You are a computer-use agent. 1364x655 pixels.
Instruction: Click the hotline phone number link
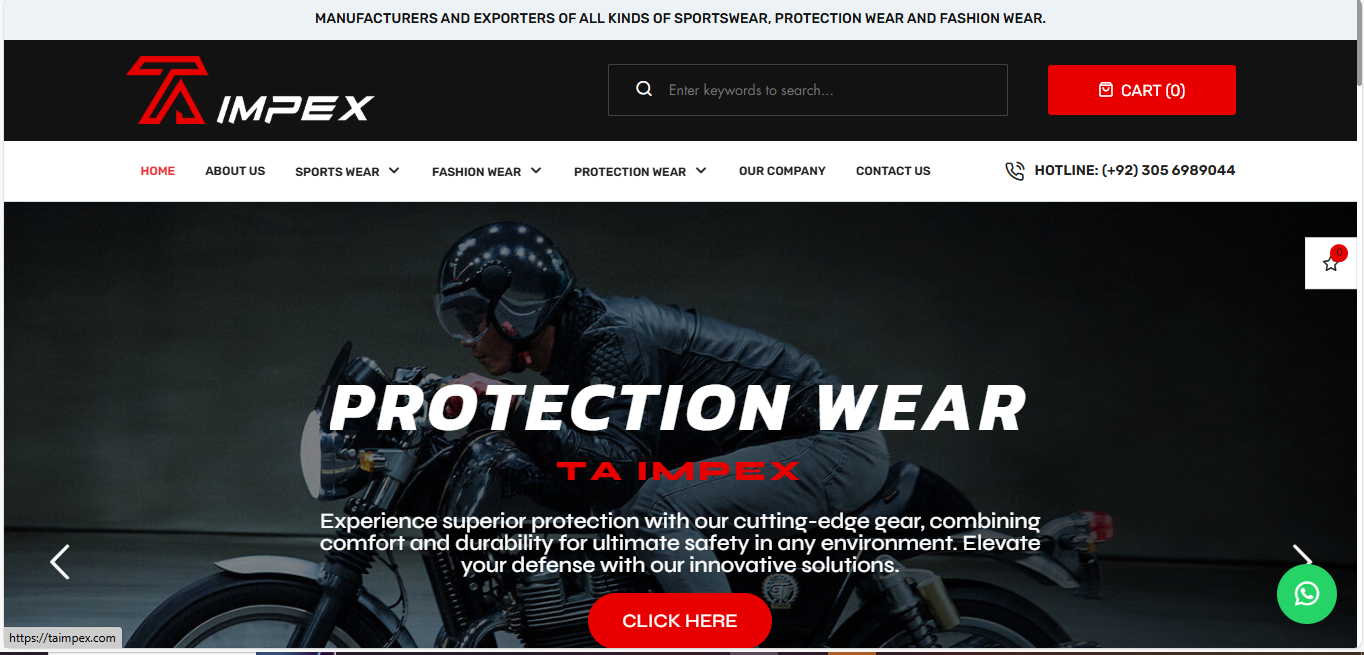point(1135,171)
